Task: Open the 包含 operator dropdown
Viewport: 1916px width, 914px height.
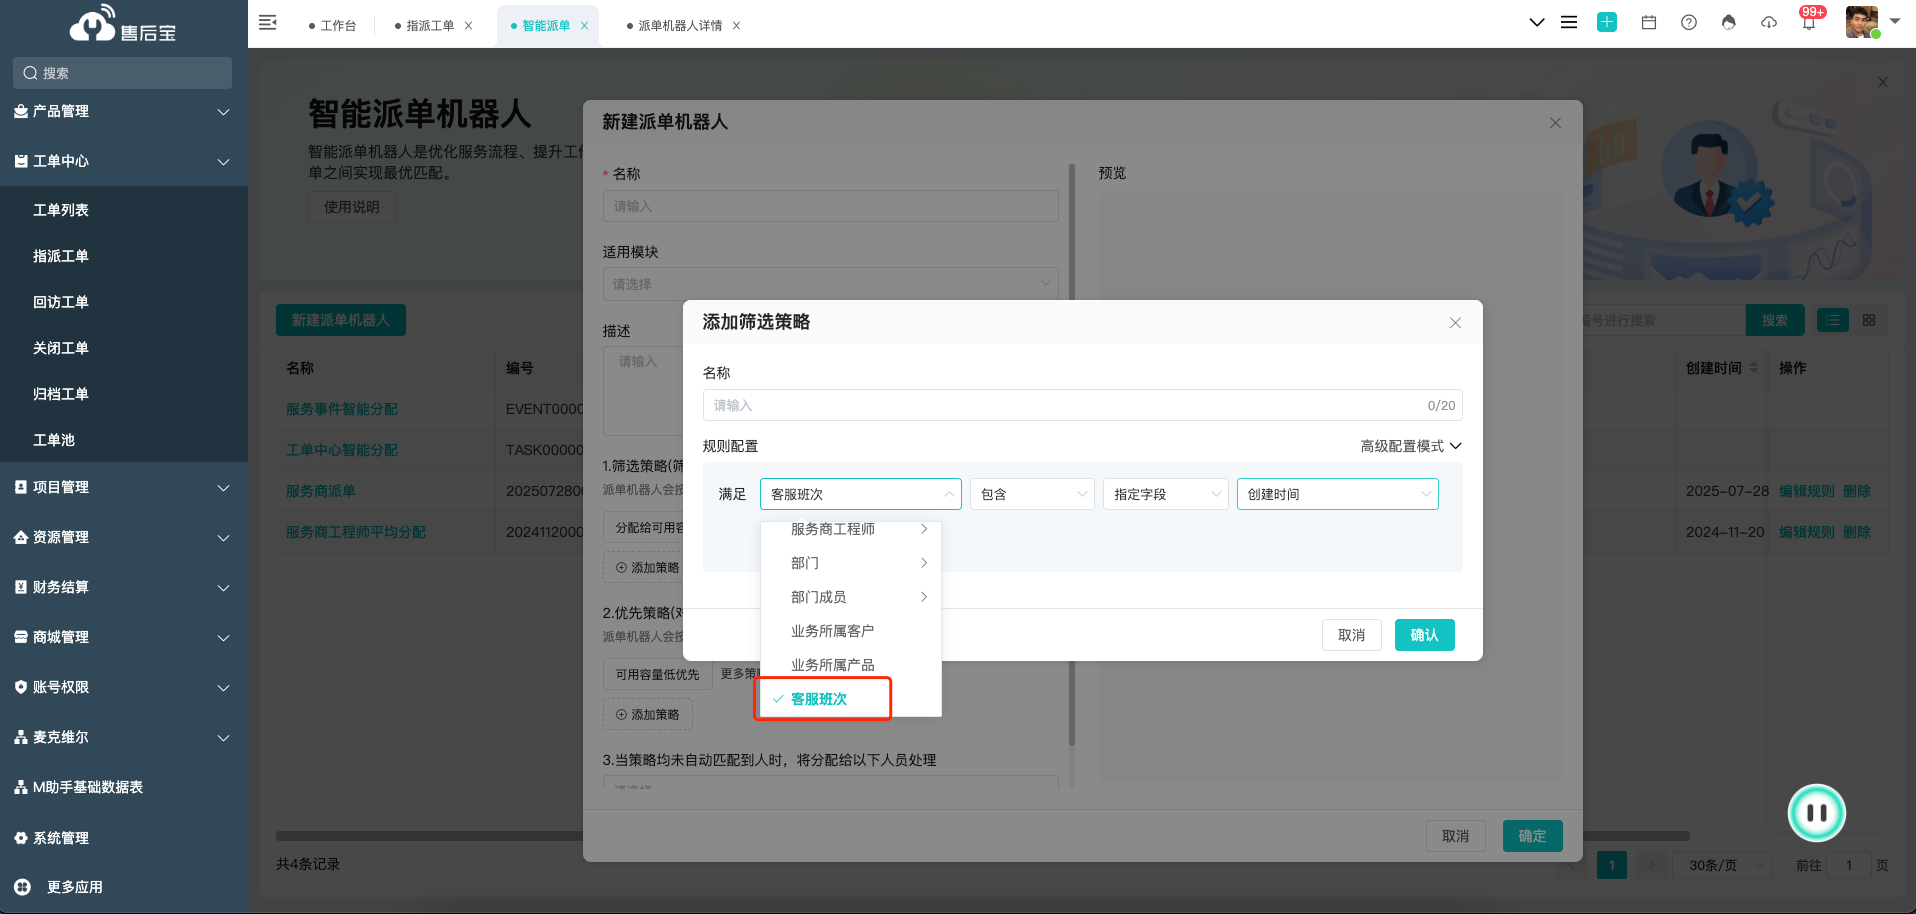Action: pyautogui.click(x=1032, y=494)
